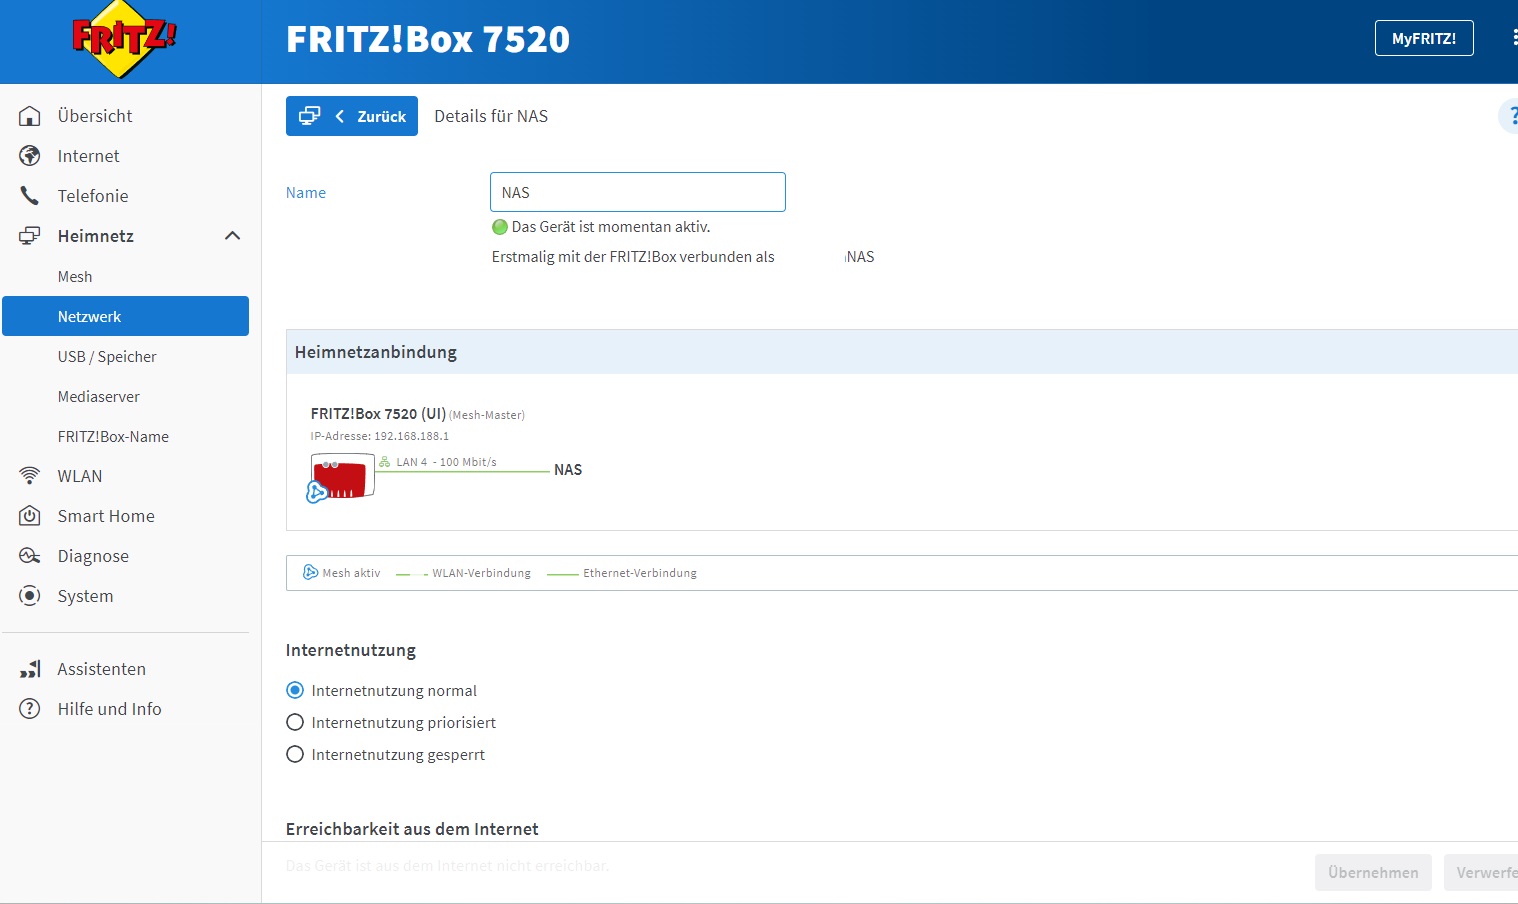The width and height of the screenshot is (1518, 904).
Task: Click the NAS device label in diagram
Action: 568,470
